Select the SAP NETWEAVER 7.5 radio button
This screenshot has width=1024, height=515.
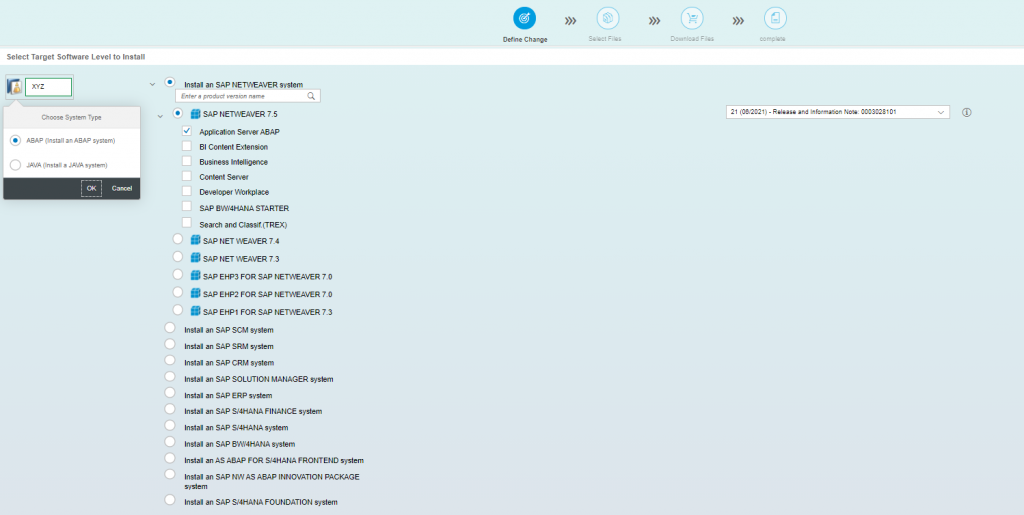pos(178,113)
